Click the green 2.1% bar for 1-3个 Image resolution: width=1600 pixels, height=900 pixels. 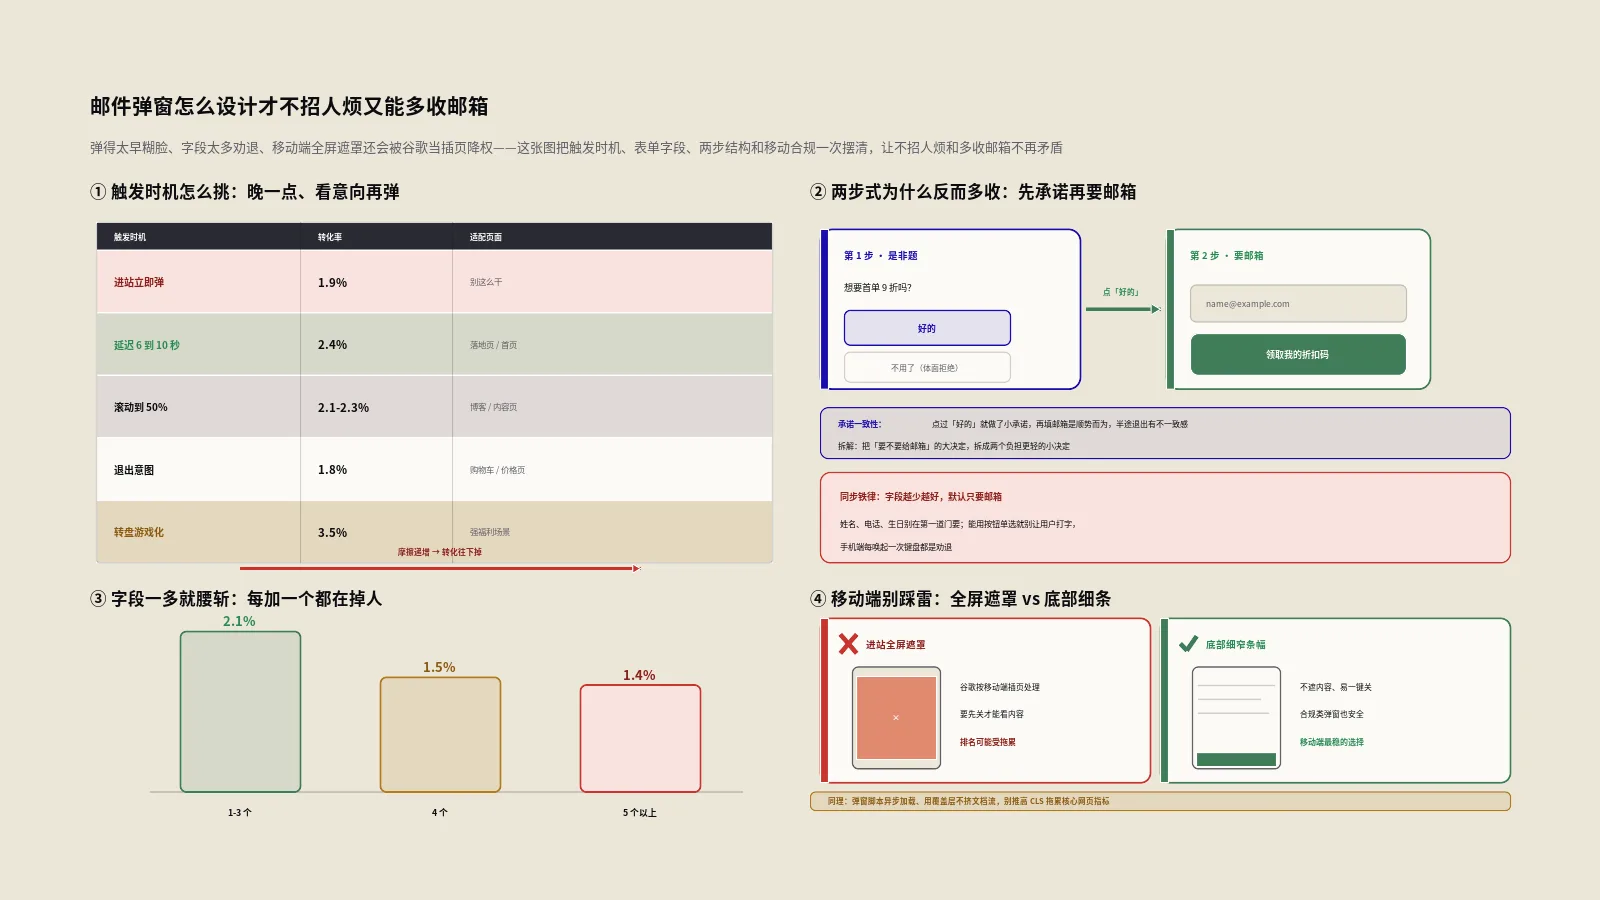[240, 711]
